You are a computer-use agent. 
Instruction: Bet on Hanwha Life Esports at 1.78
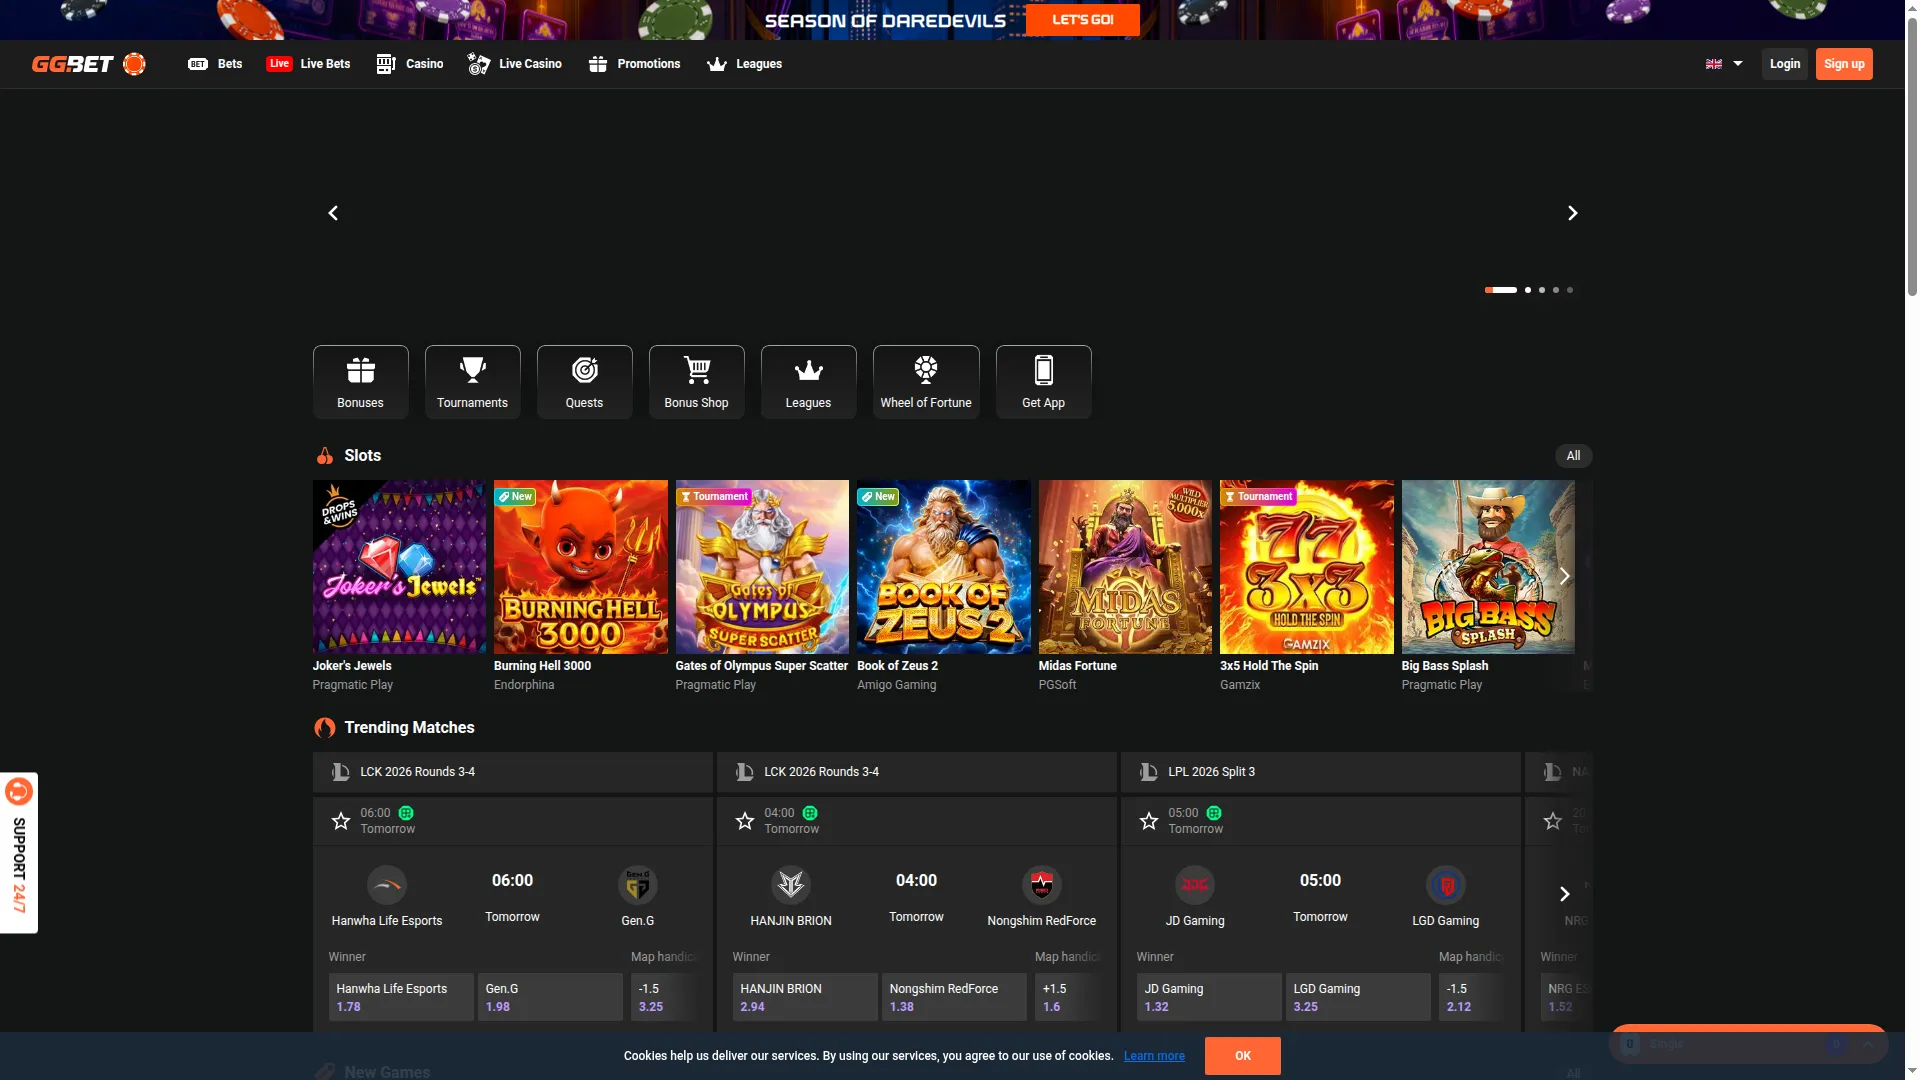pyautogui.click(x=401, y=997)
